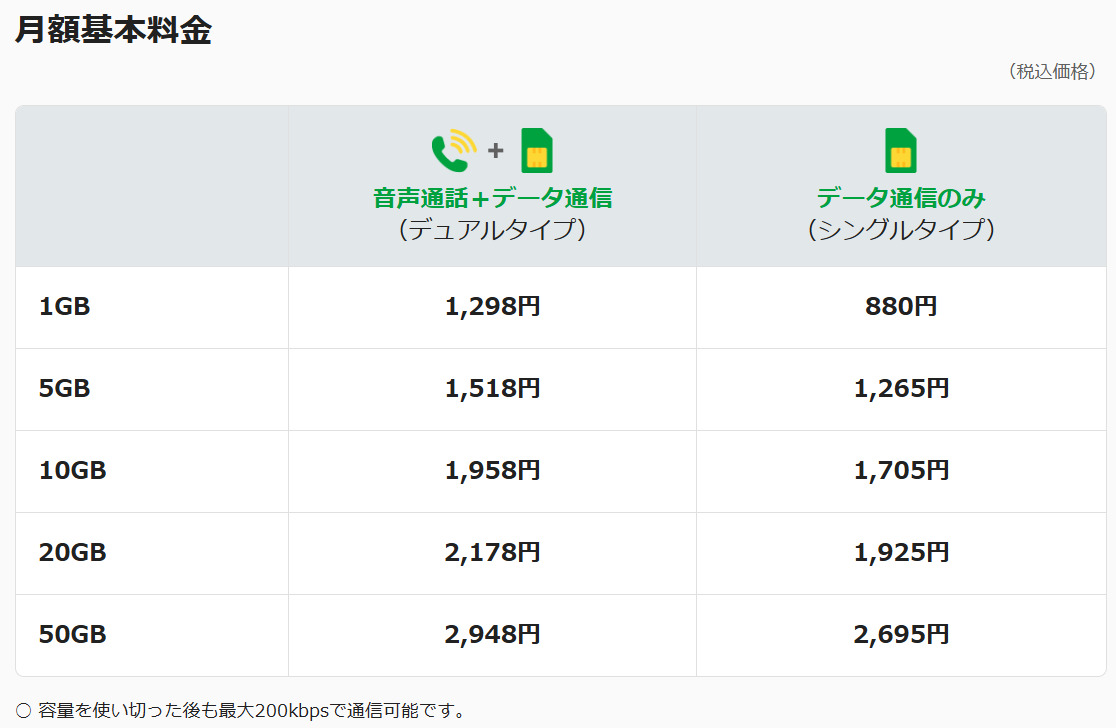Click the 月額基本料金 heading

(113, 30)
